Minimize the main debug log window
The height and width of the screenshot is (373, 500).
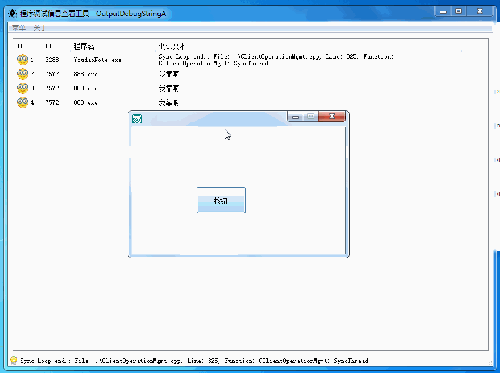[x=443, y=12]
